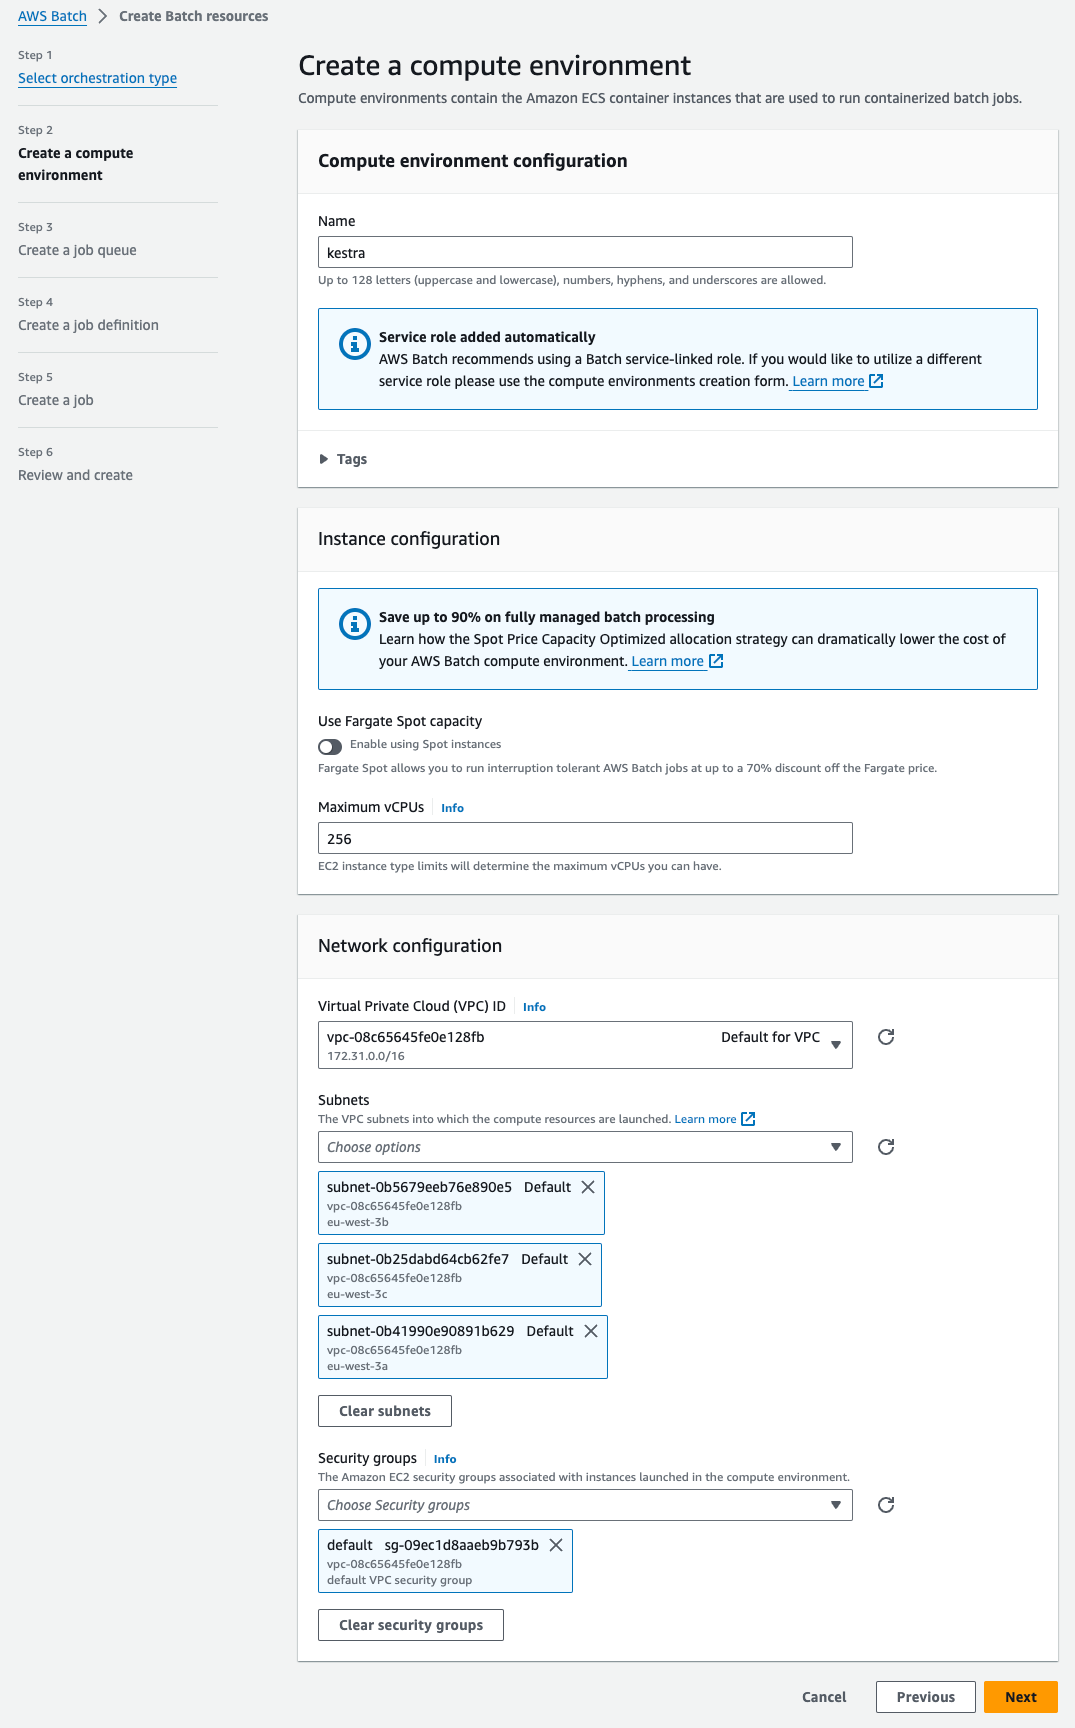Click refresh icon beside Subnets dropdown
The image size is (1075, 1728).
tap(885, 1147)
